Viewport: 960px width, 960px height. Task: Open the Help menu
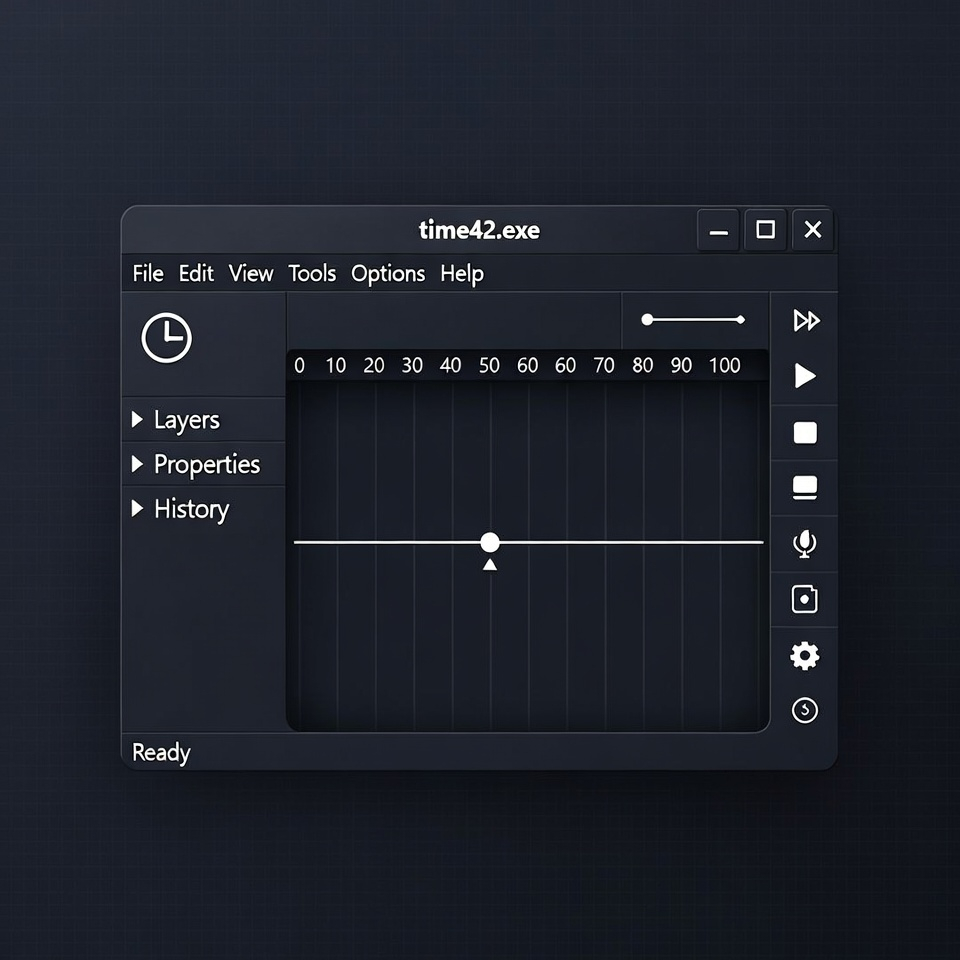[x=462, y=274]
